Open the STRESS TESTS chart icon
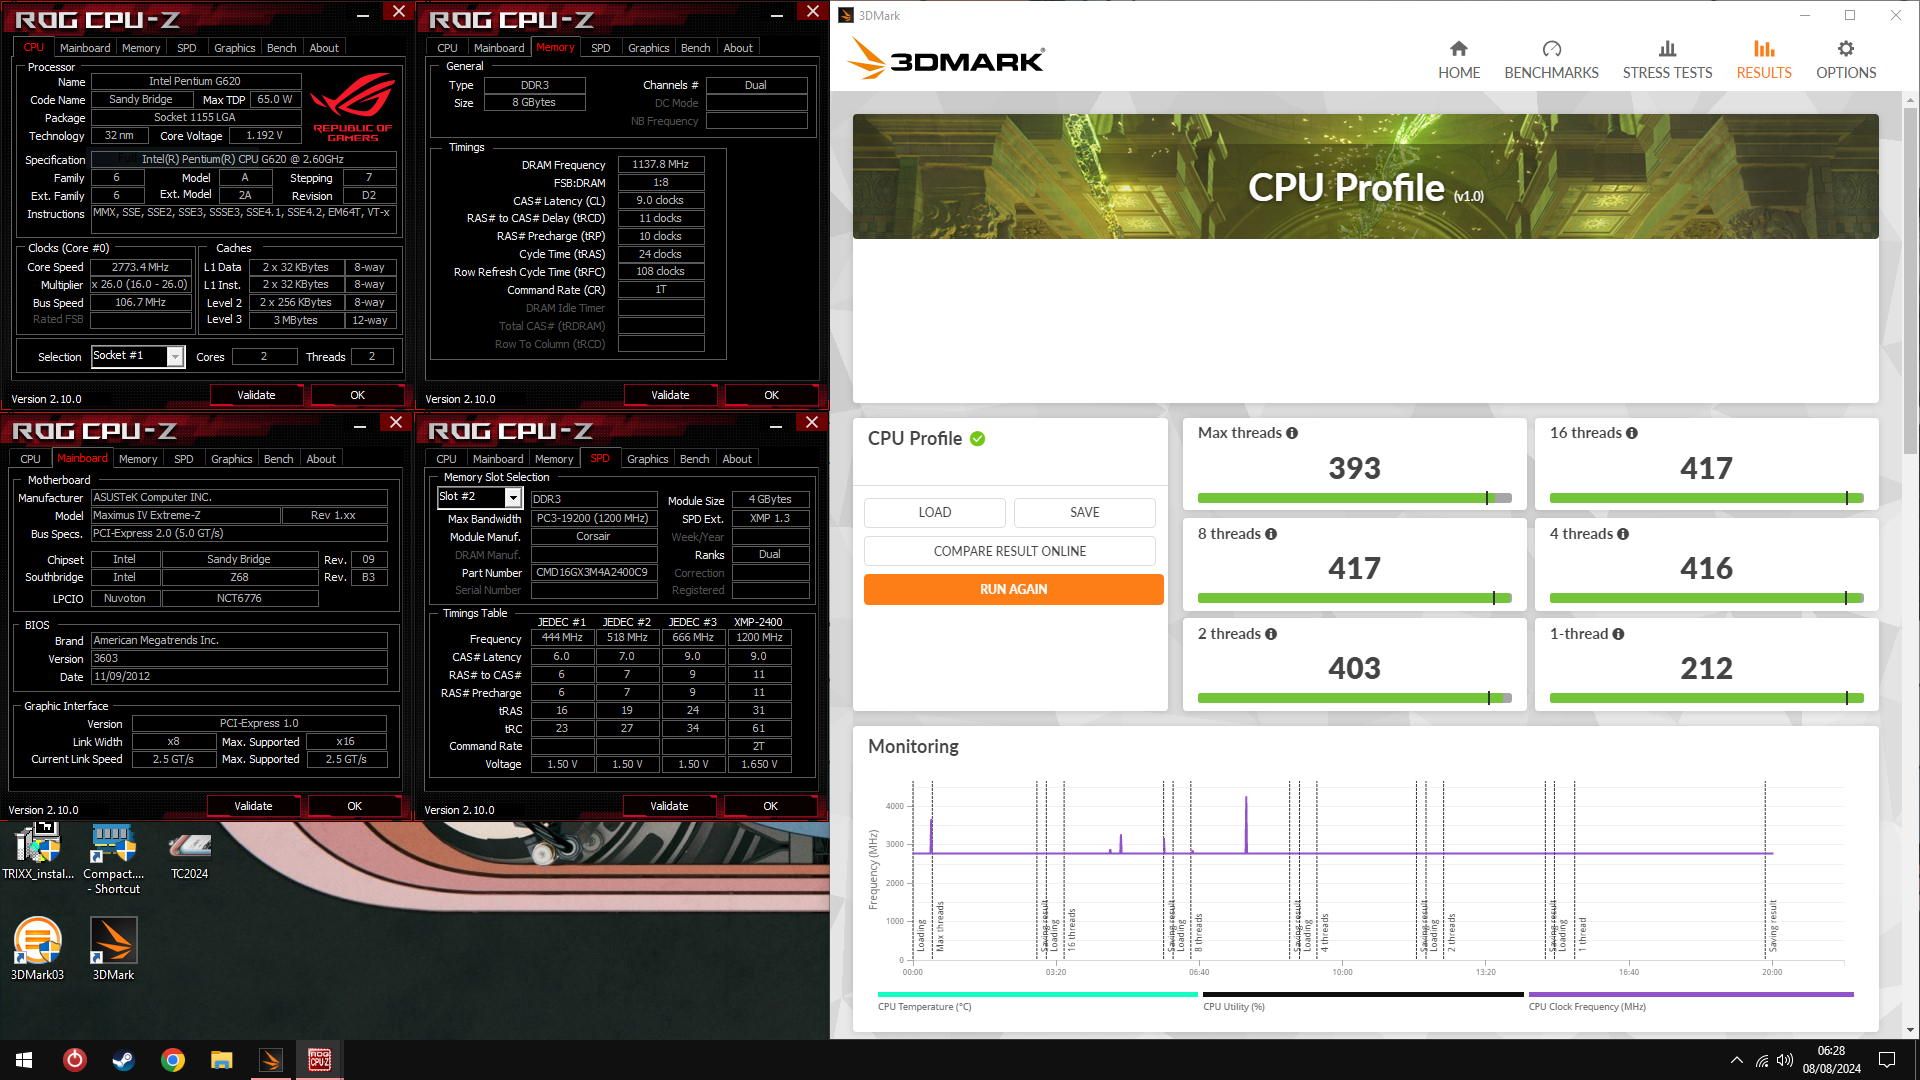Screen dimensions: 1920x1080 pos(1667,49)
